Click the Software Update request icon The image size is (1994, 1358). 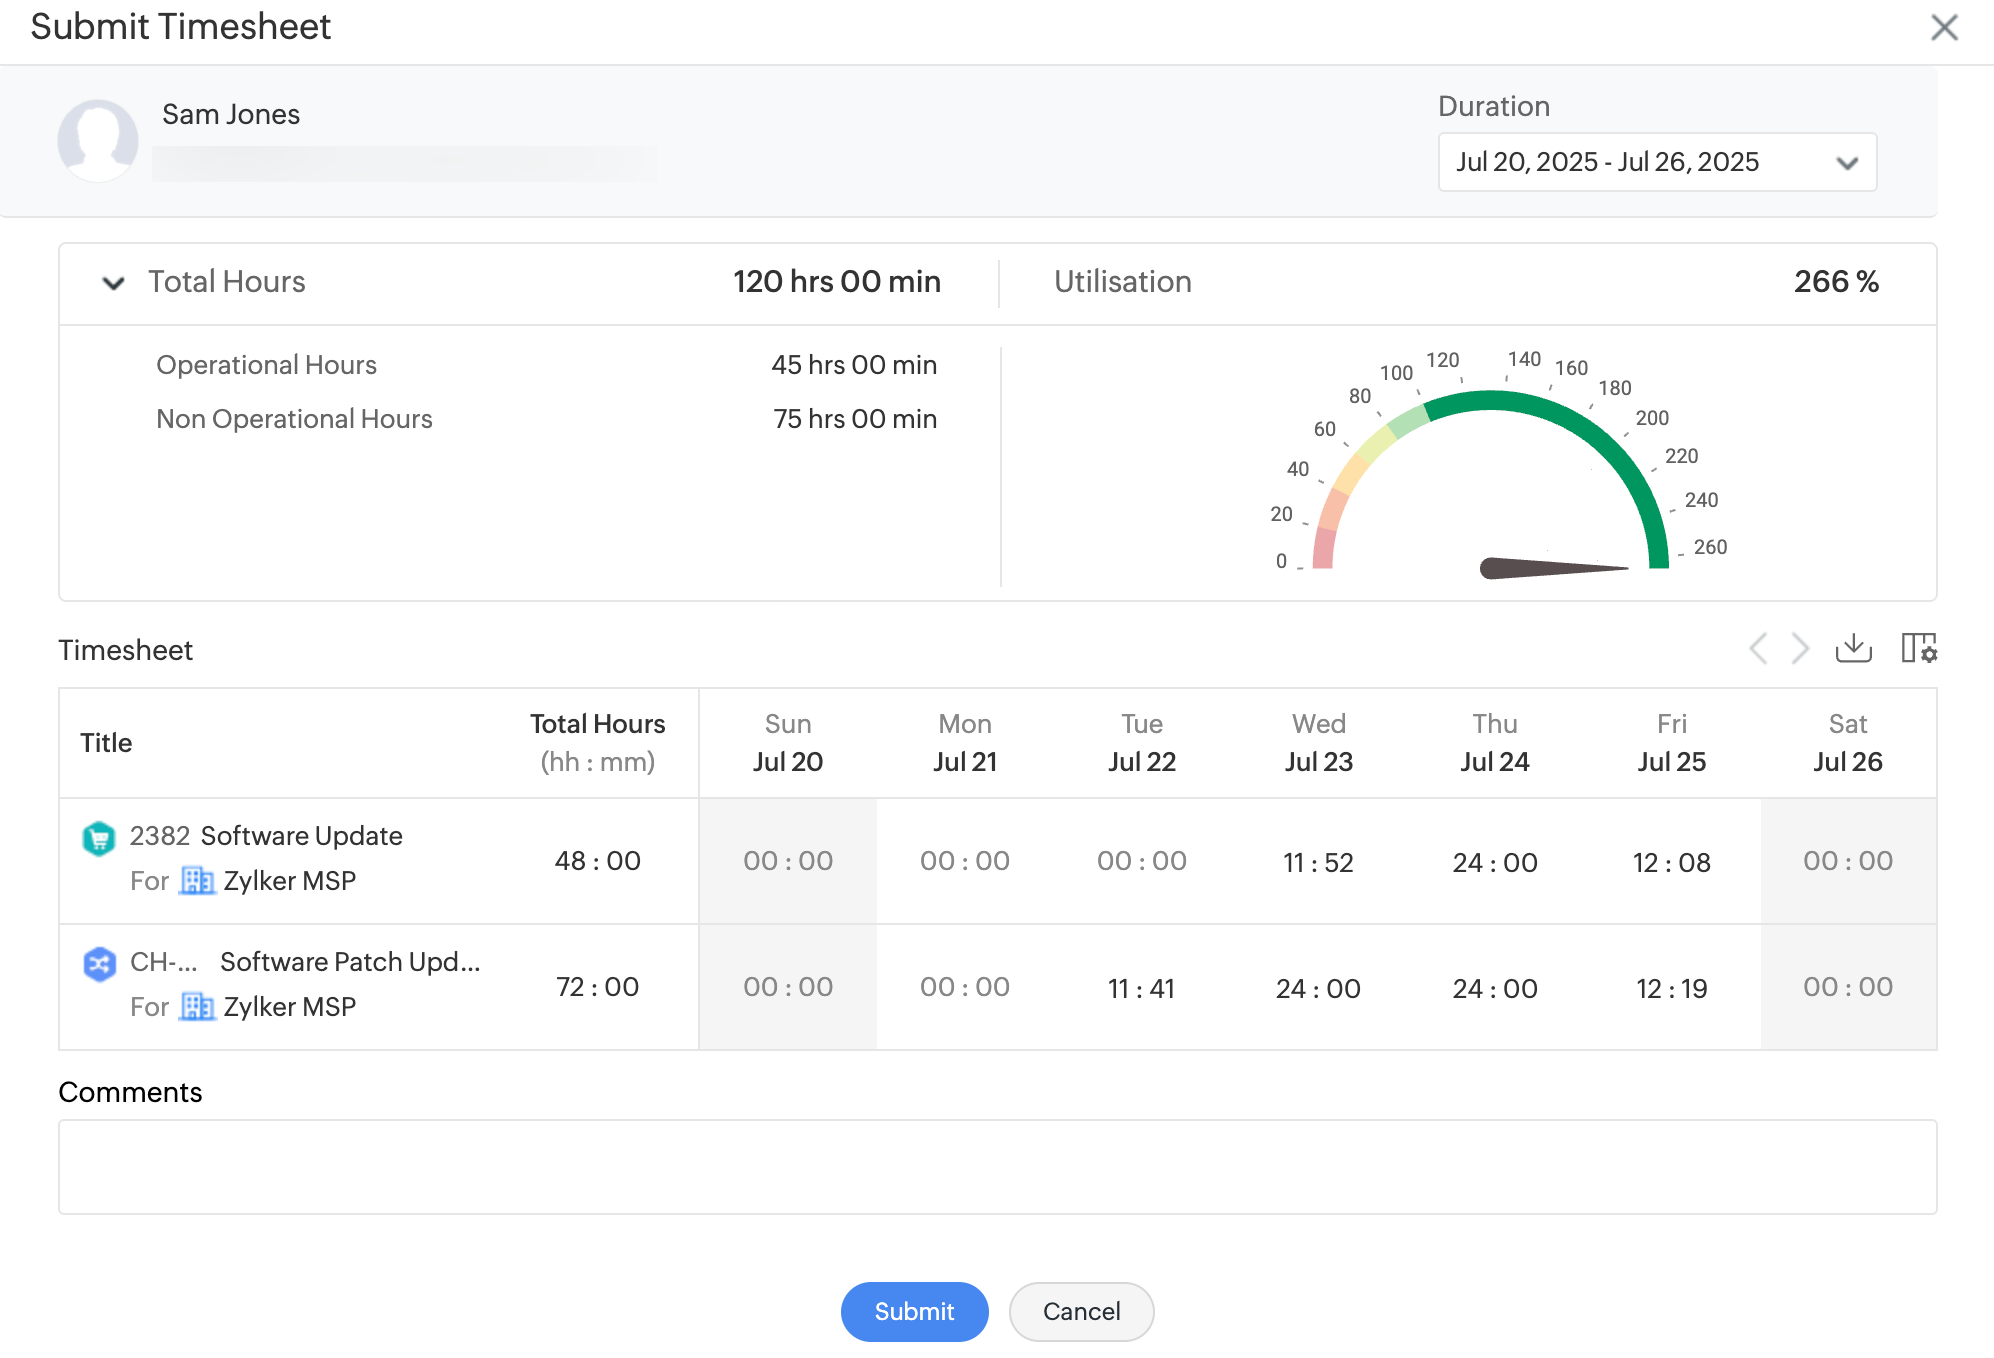98,838
